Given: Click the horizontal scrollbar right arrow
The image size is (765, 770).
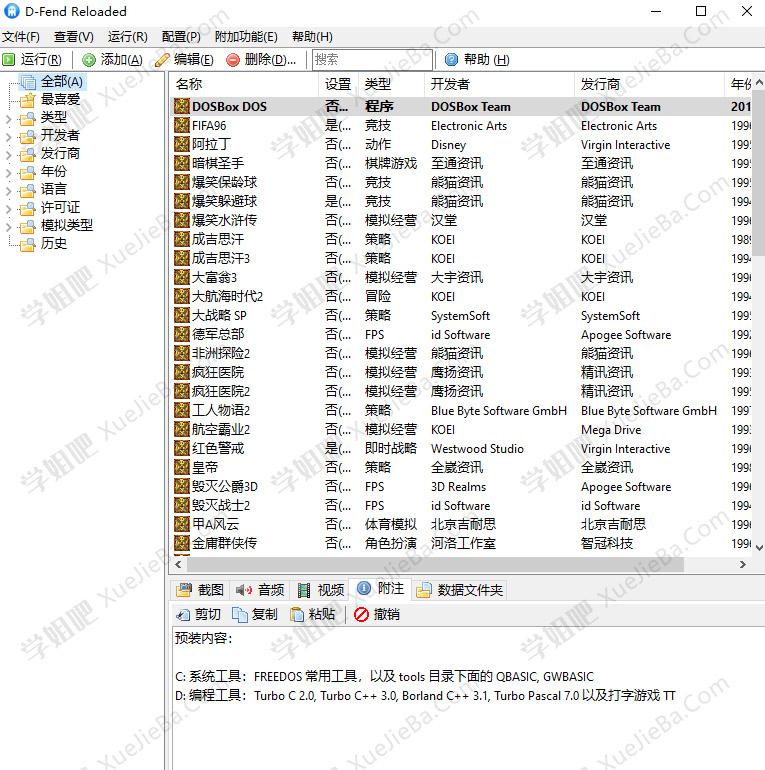Looking at the screenshot, I should (743, 565).
